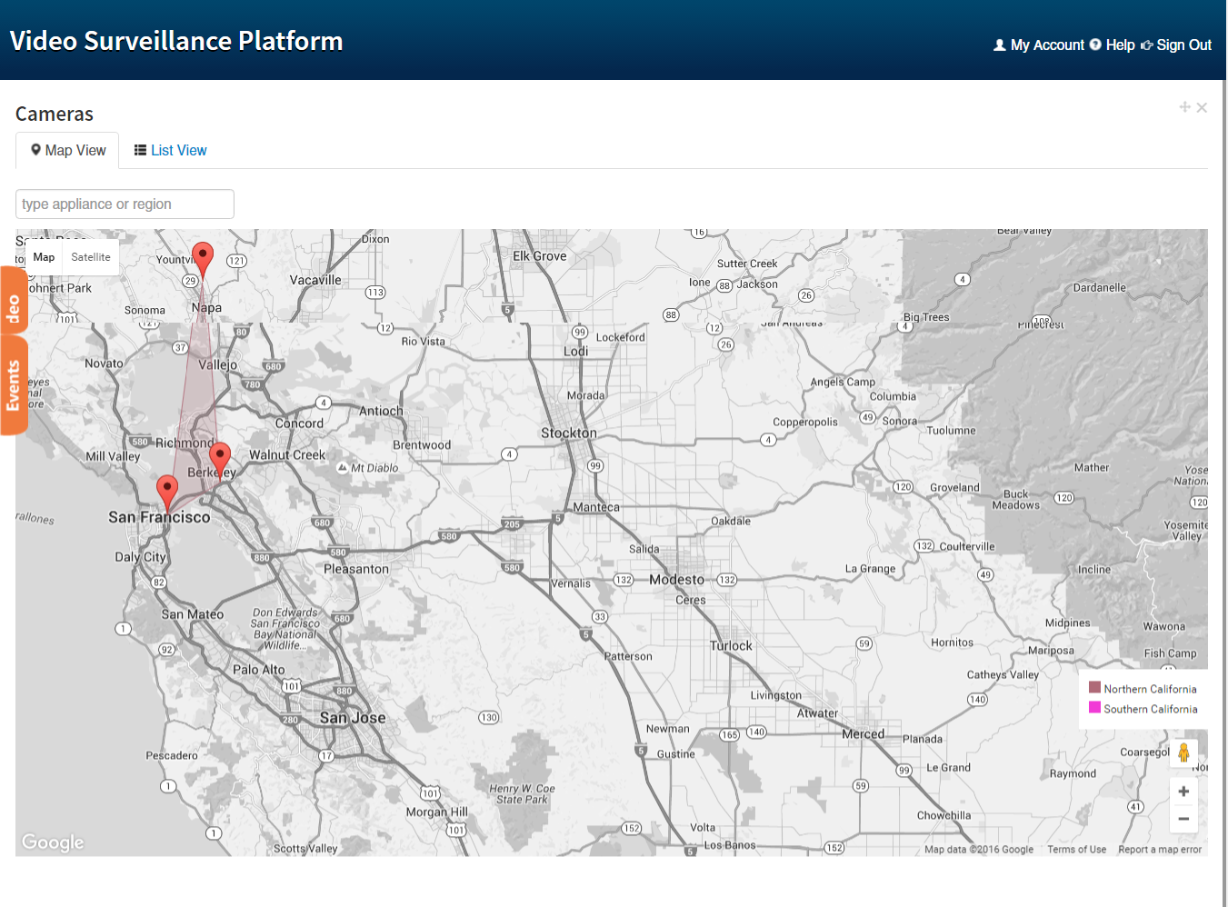Click the camera marker near Napa
Screen dimensions: 1228x907
[203, 256]
